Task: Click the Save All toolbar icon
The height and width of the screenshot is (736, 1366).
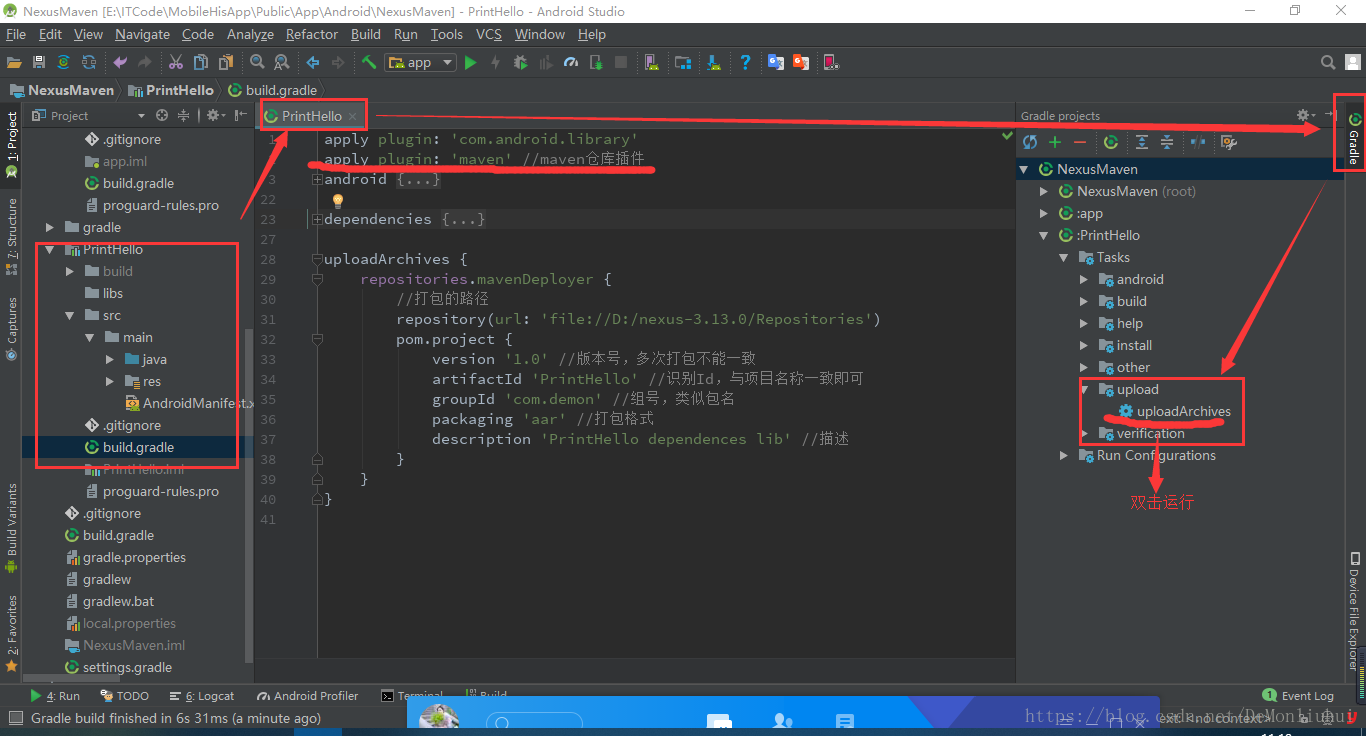Action: coord(39,62)
